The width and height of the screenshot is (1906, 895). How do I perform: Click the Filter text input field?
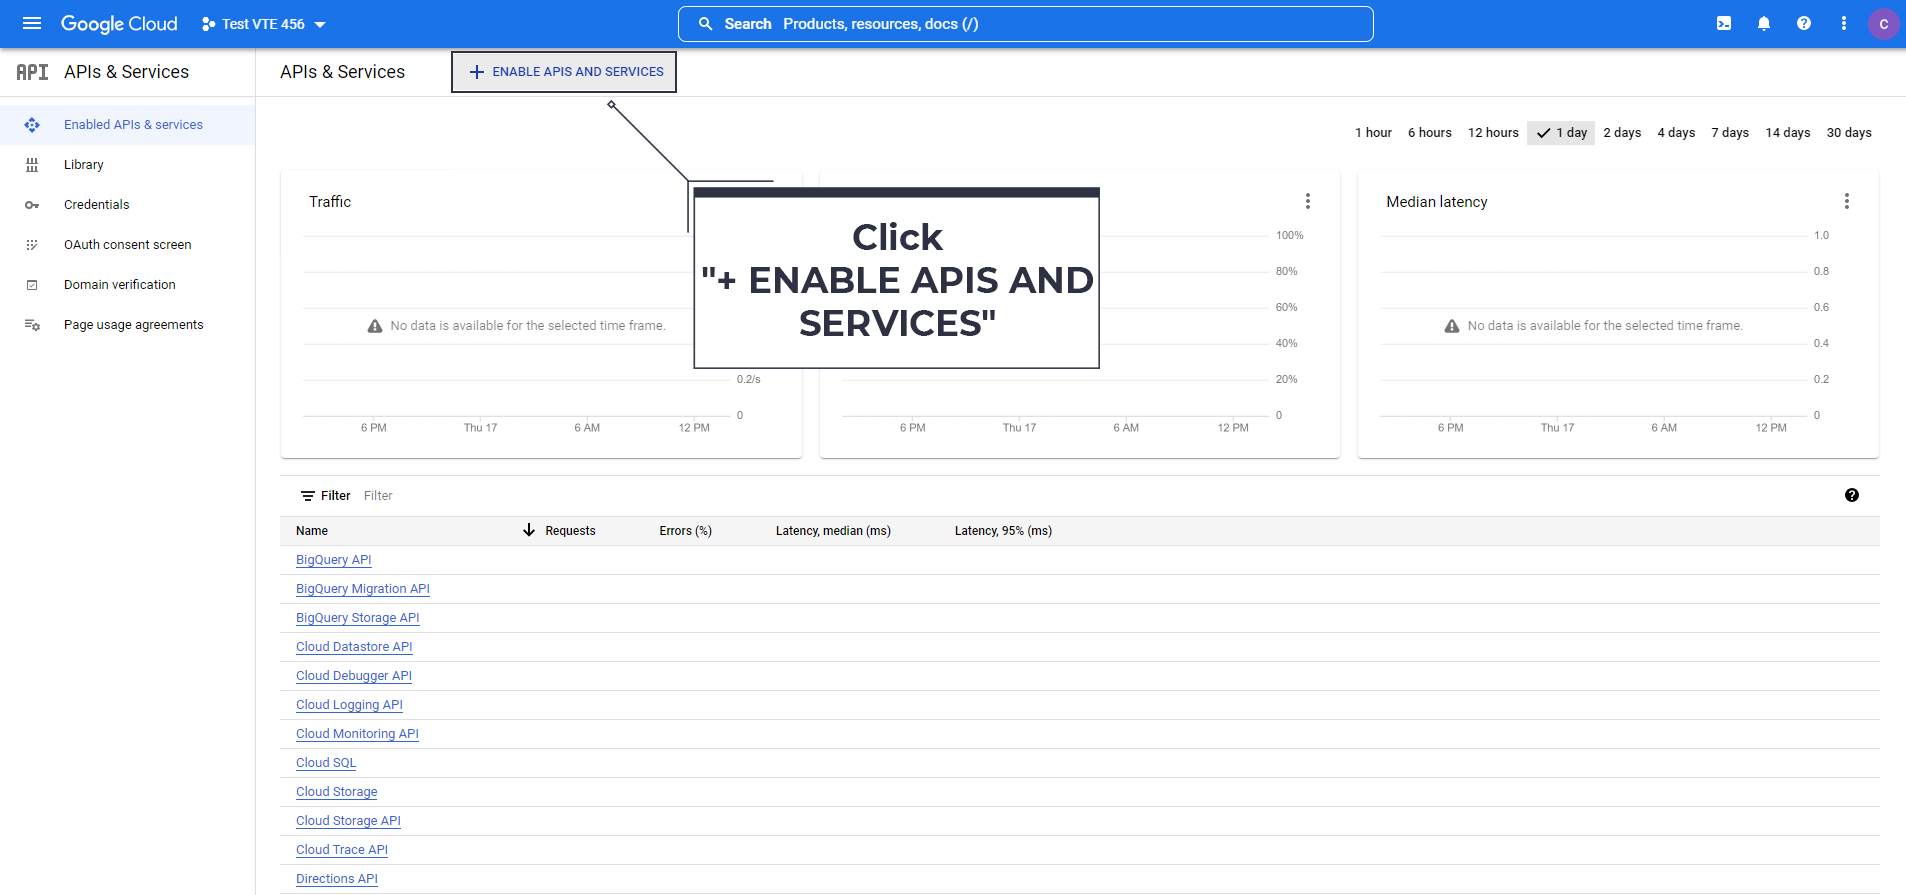1095,496
